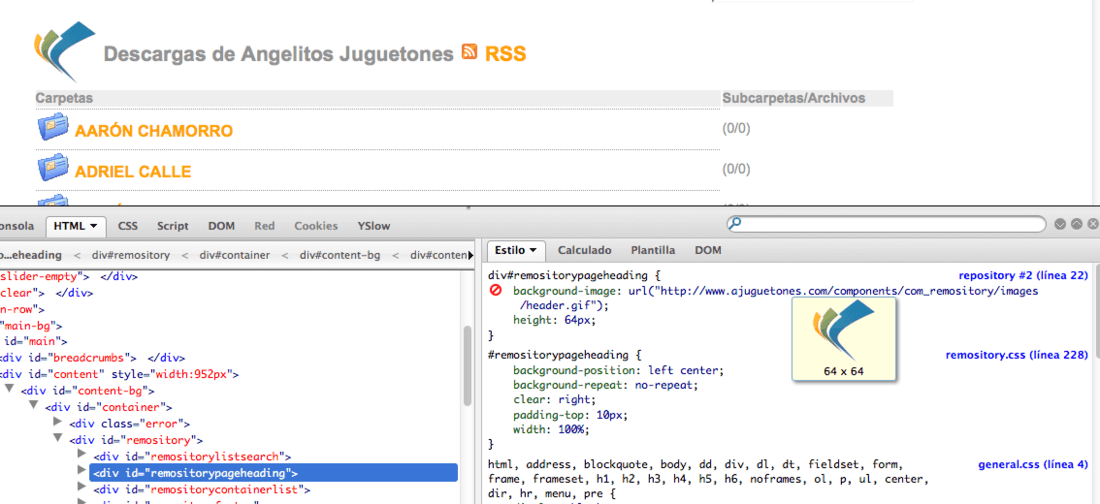Click the RSS feed icon

(470, 51)
